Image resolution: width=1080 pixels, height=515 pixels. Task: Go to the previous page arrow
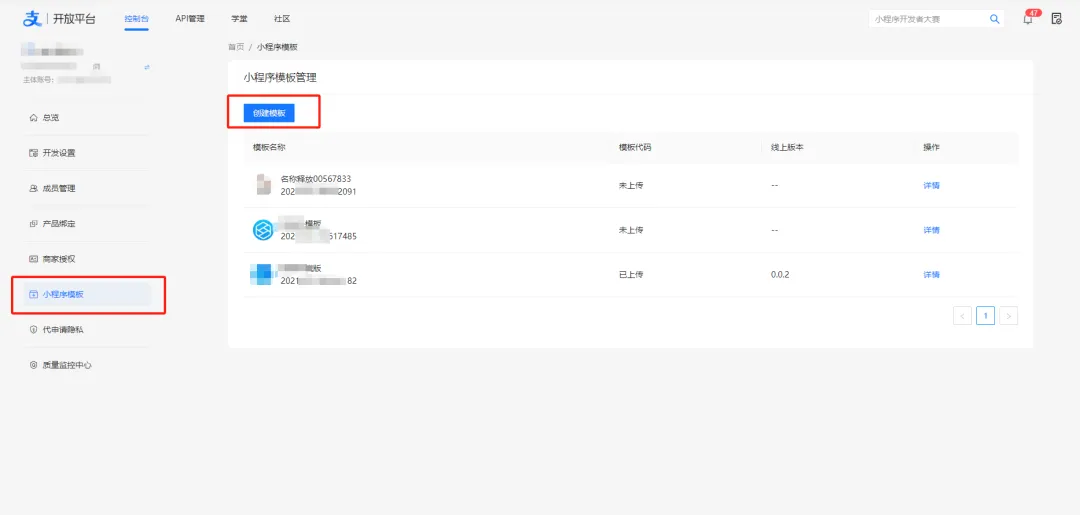[x=962, y=316]
